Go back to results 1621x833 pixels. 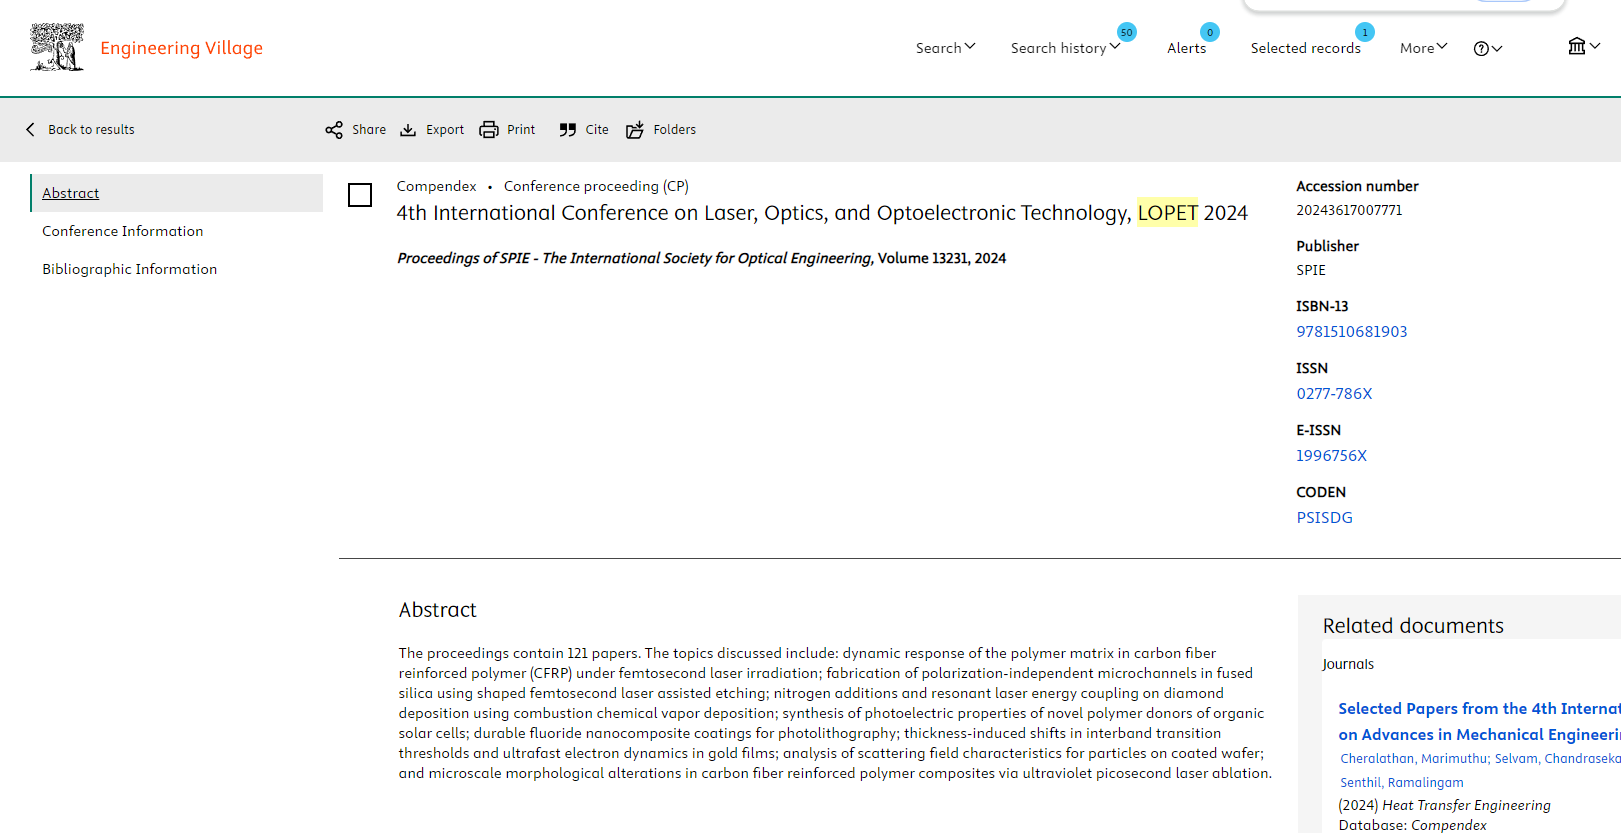click(x=80, y=129)
